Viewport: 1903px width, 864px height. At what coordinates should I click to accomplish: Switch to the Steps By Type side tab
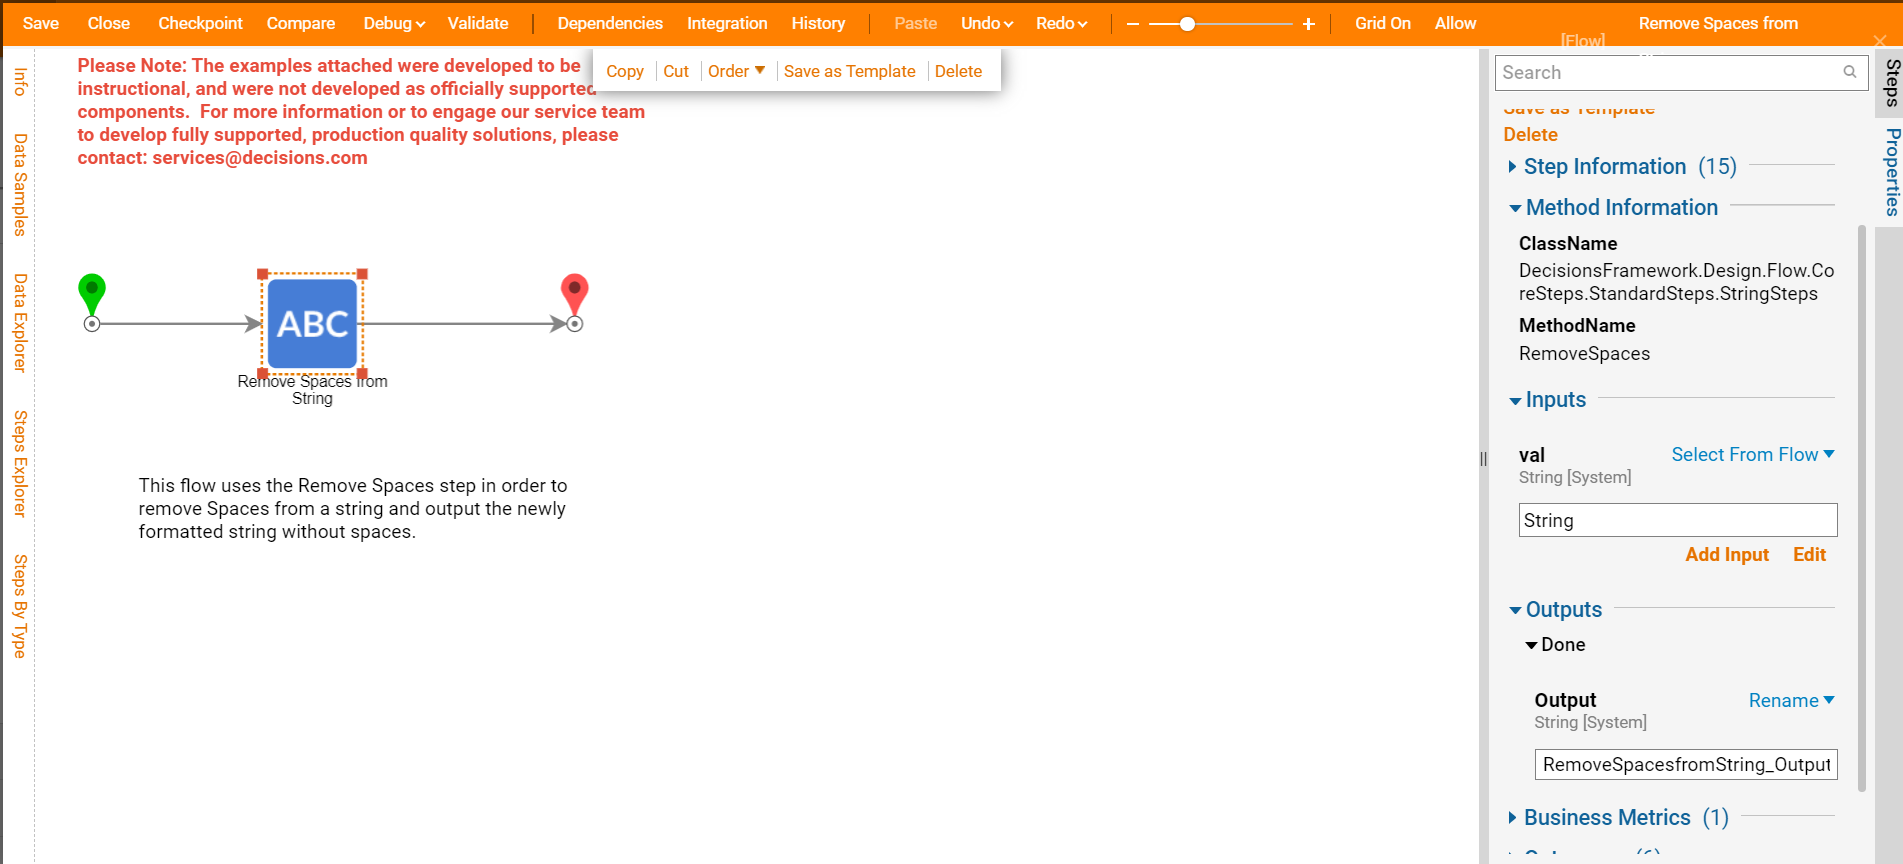19,606
